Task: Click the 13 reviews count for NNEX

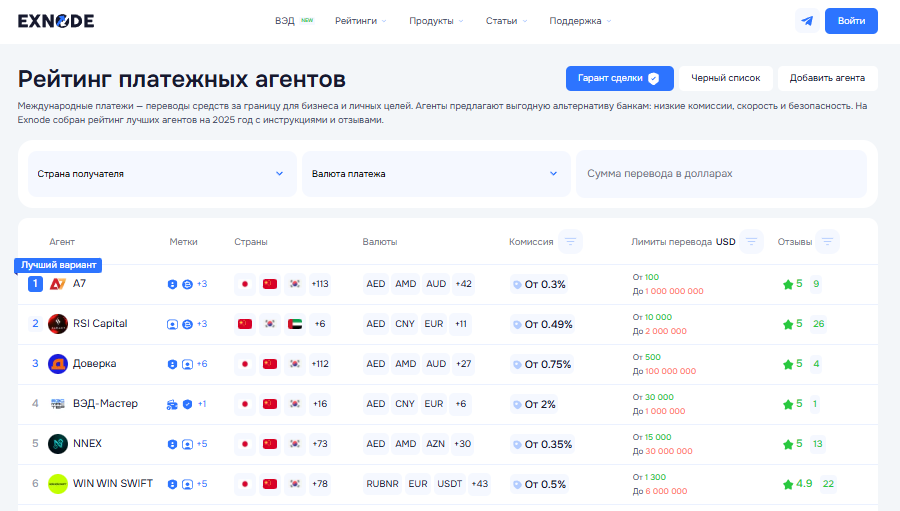Action: (817, 444)
